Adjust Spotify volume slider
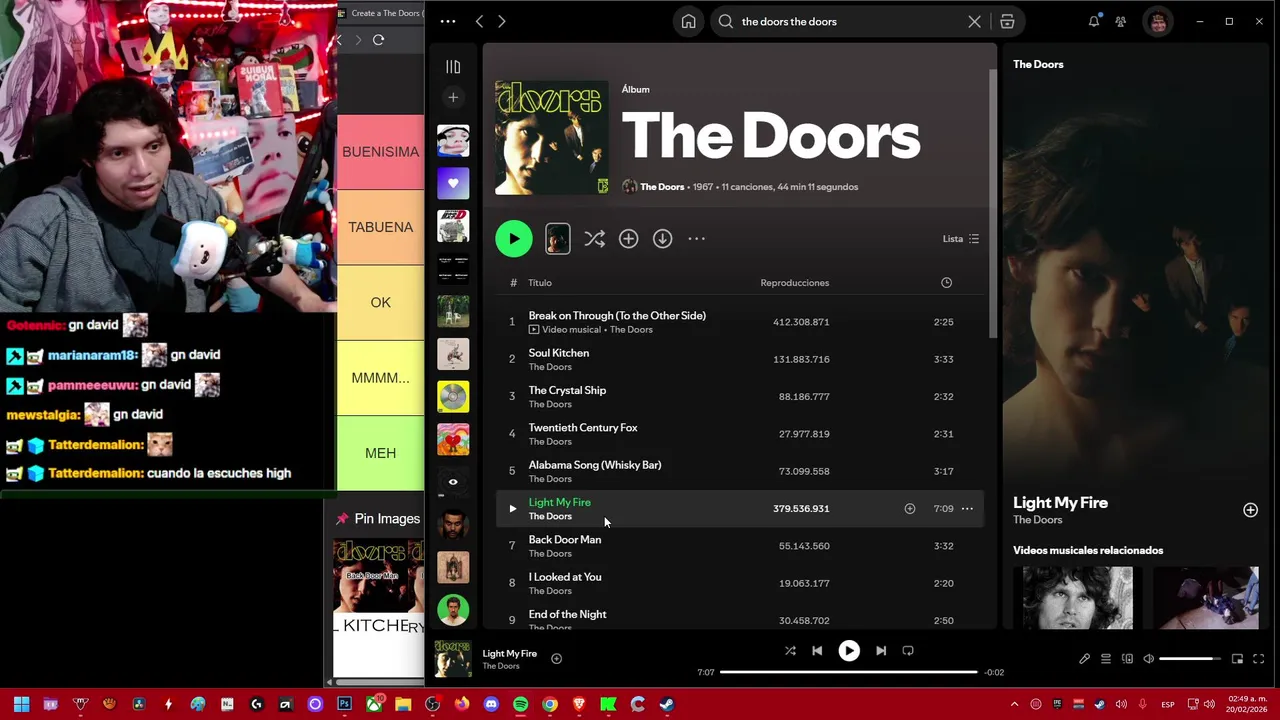The height and width of the screenshot is (720, 1280). point(1190,659)
